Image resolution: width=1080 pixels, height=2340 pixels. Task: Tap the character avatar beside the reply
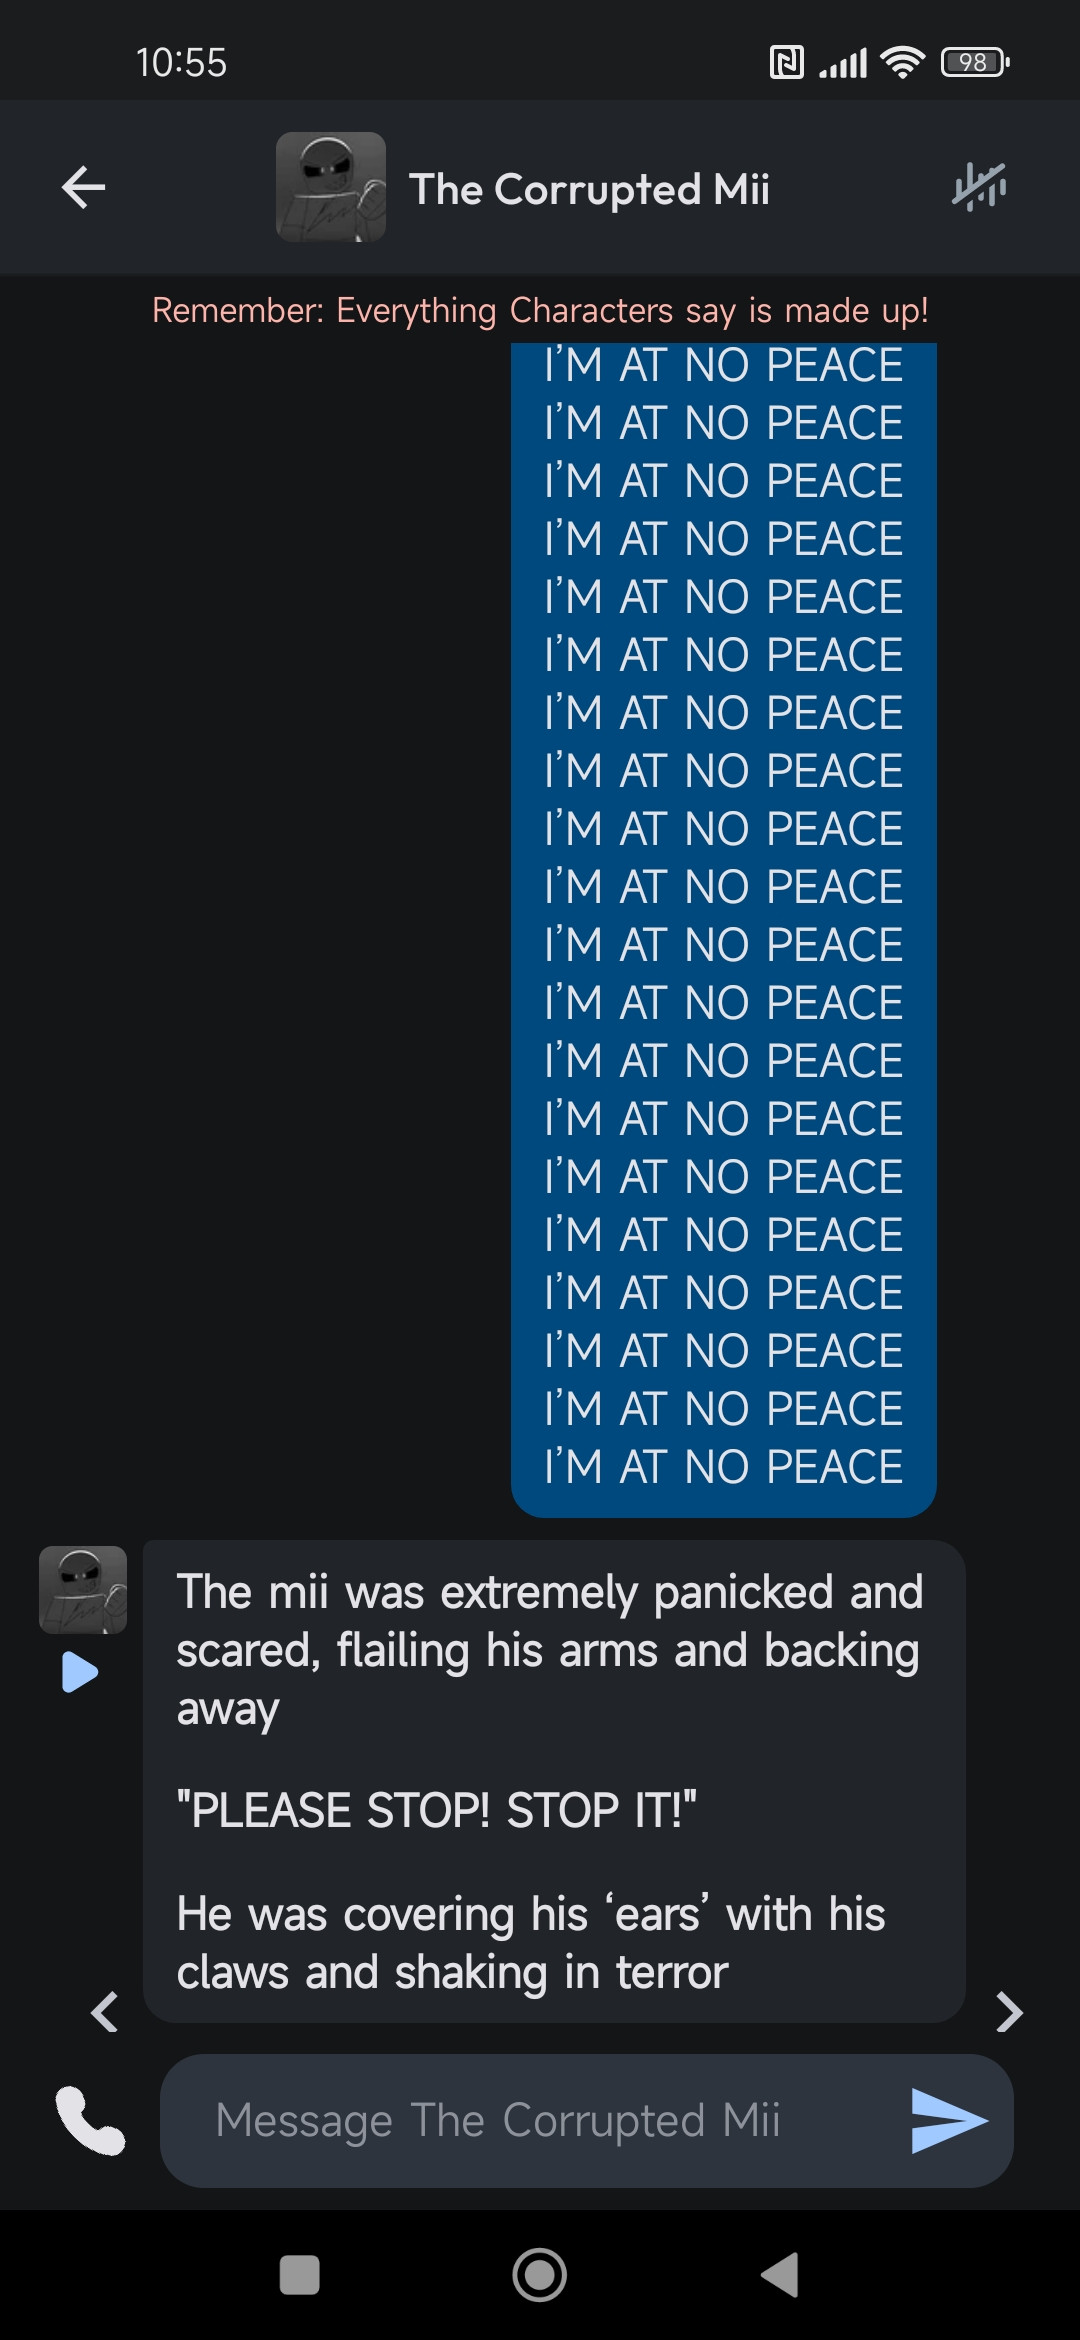83,1590
